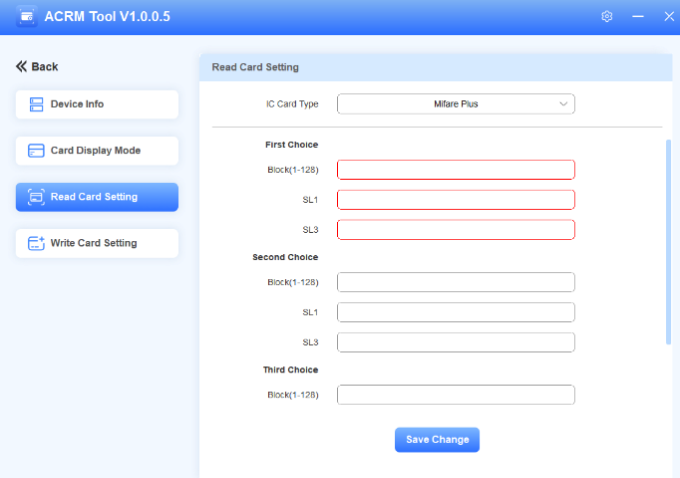The image size is (680, 478).
Task: Expand the Mifare Plus dropdown arrow
Action: click(x=563, y=104)
